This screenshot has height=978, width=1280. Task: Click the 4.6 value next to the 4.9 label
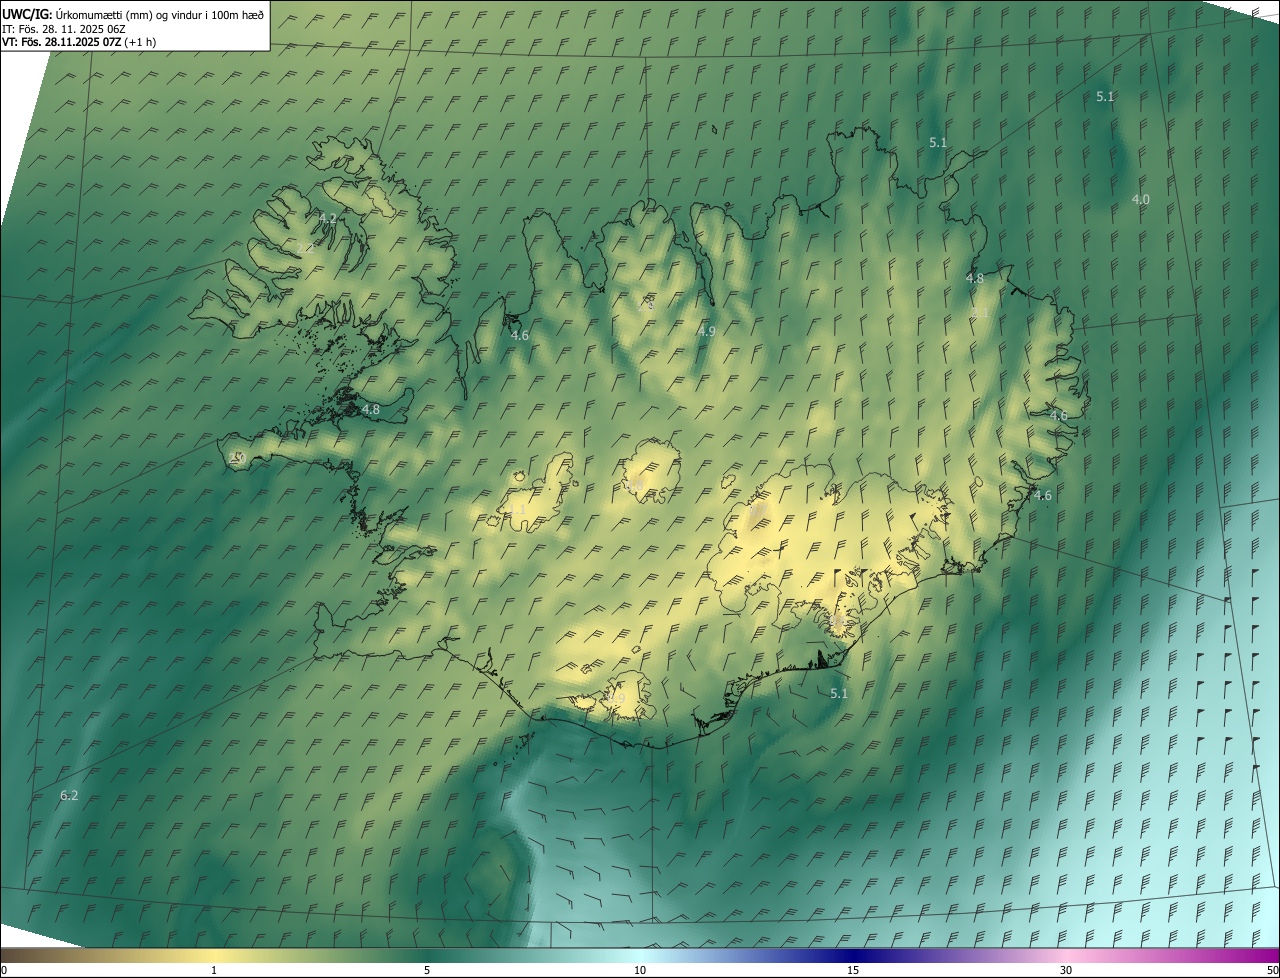(x=520, y=335)
